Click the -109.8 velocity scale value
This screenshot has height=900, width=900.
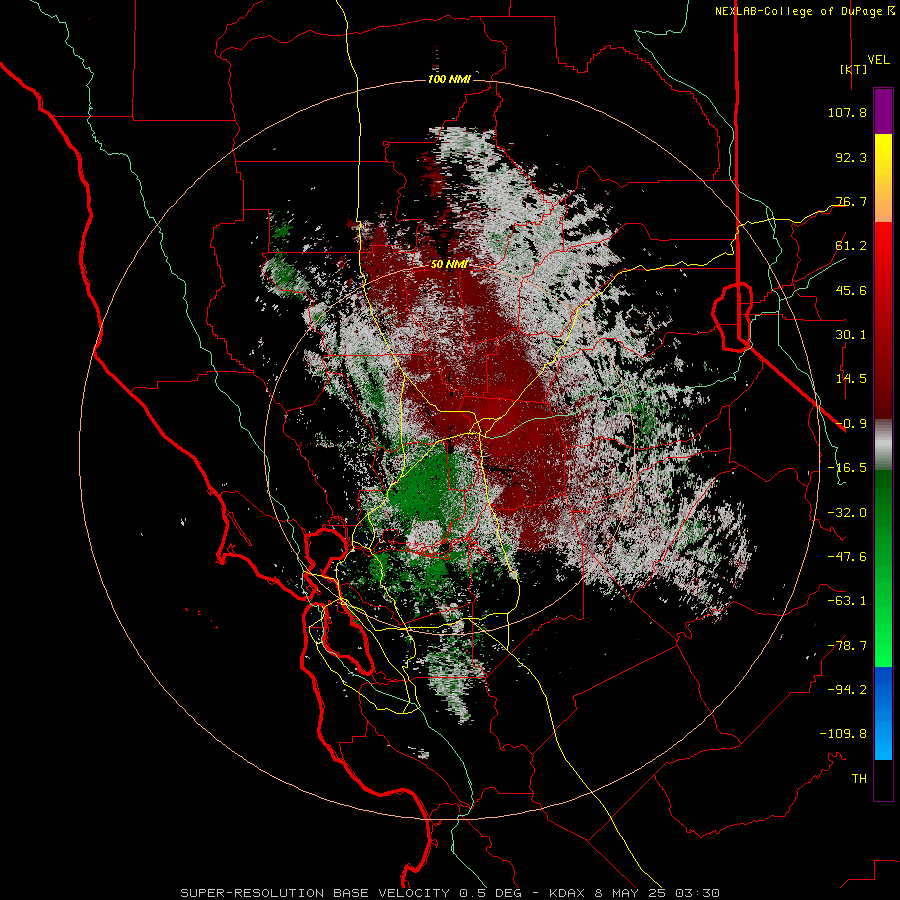pyautogui.click(x=843, y=734)
